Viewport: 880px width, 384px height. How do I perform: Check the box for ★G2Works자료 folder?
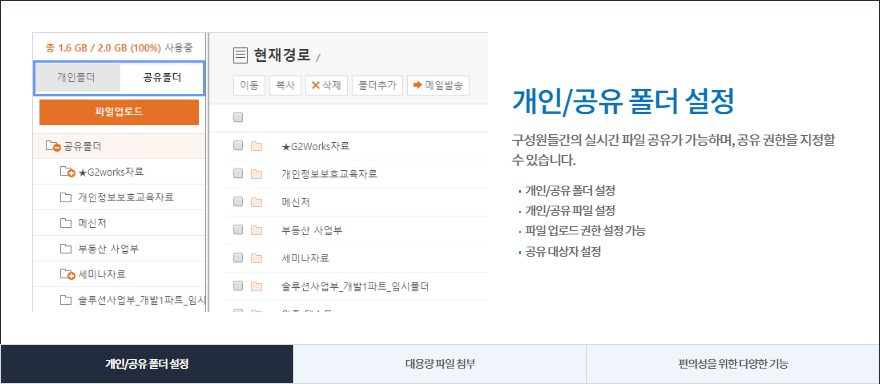(238, 145)
